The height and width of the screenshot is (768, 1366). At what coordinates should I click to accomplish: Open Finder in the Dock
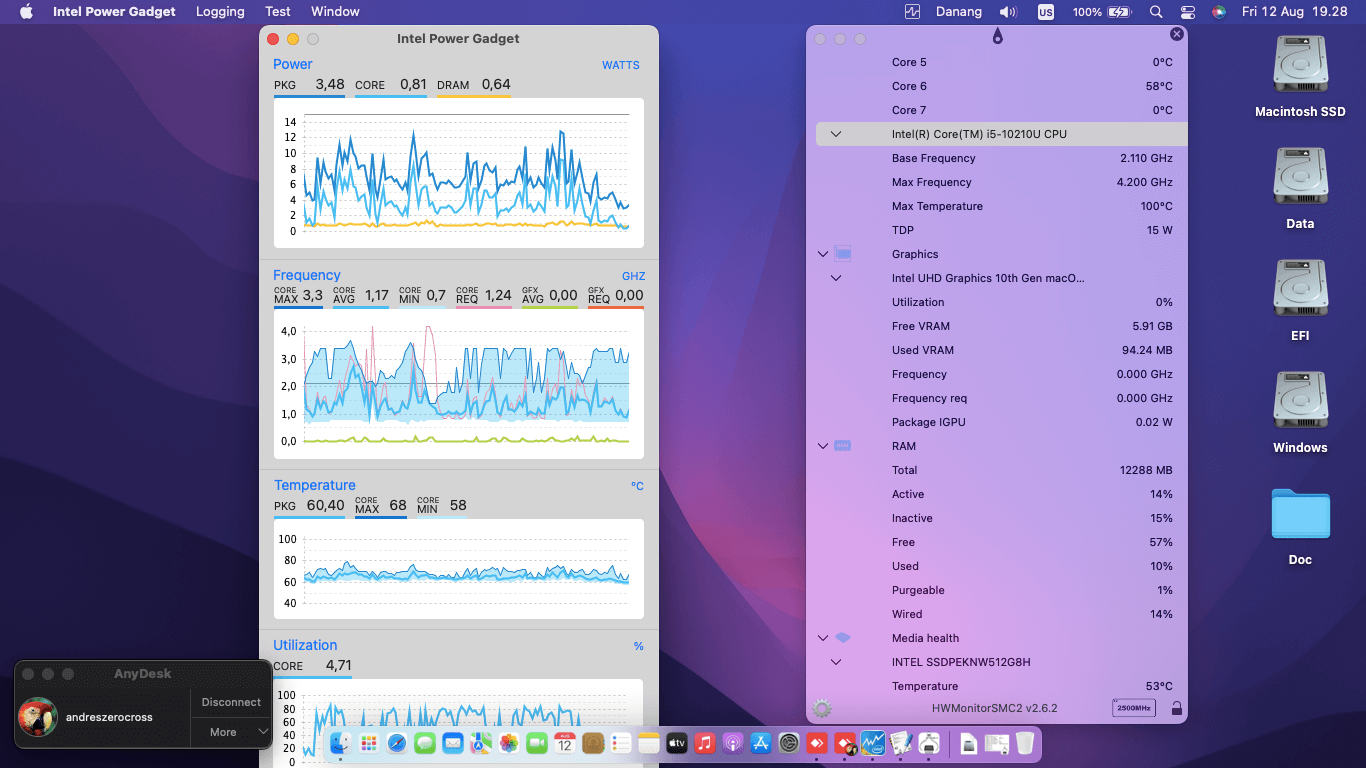[x=340, y=743]
